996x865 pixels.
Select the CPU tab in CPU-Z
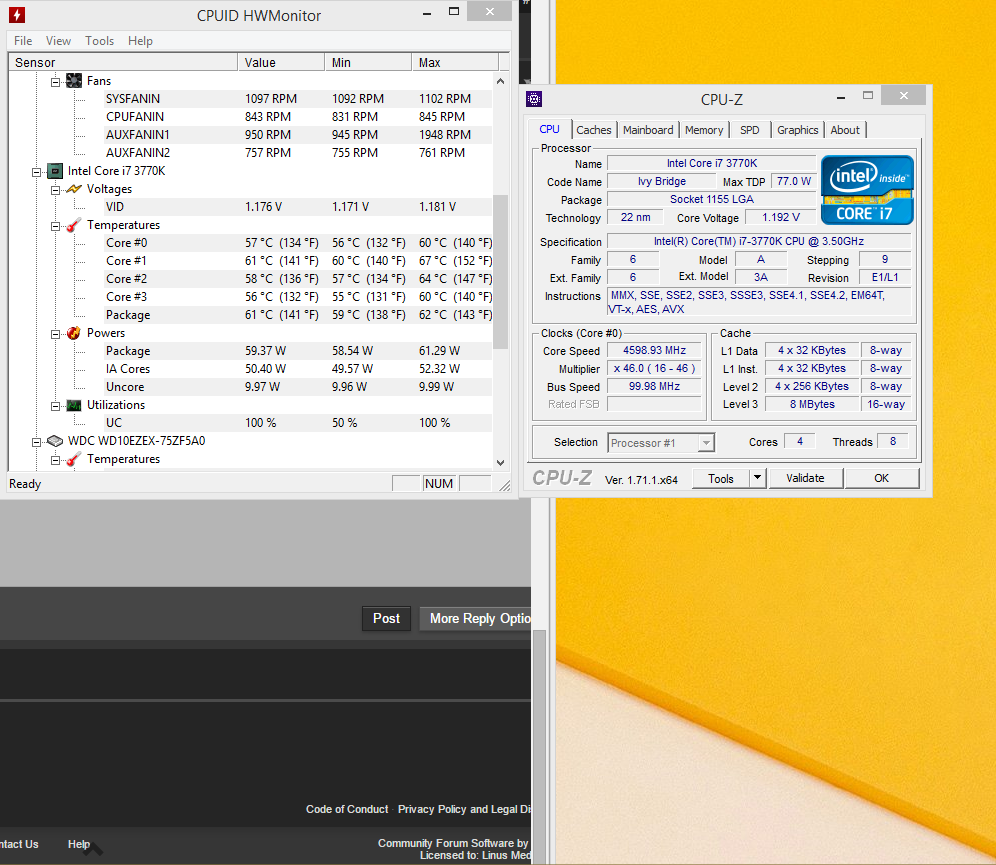click(x=549, y=129)
